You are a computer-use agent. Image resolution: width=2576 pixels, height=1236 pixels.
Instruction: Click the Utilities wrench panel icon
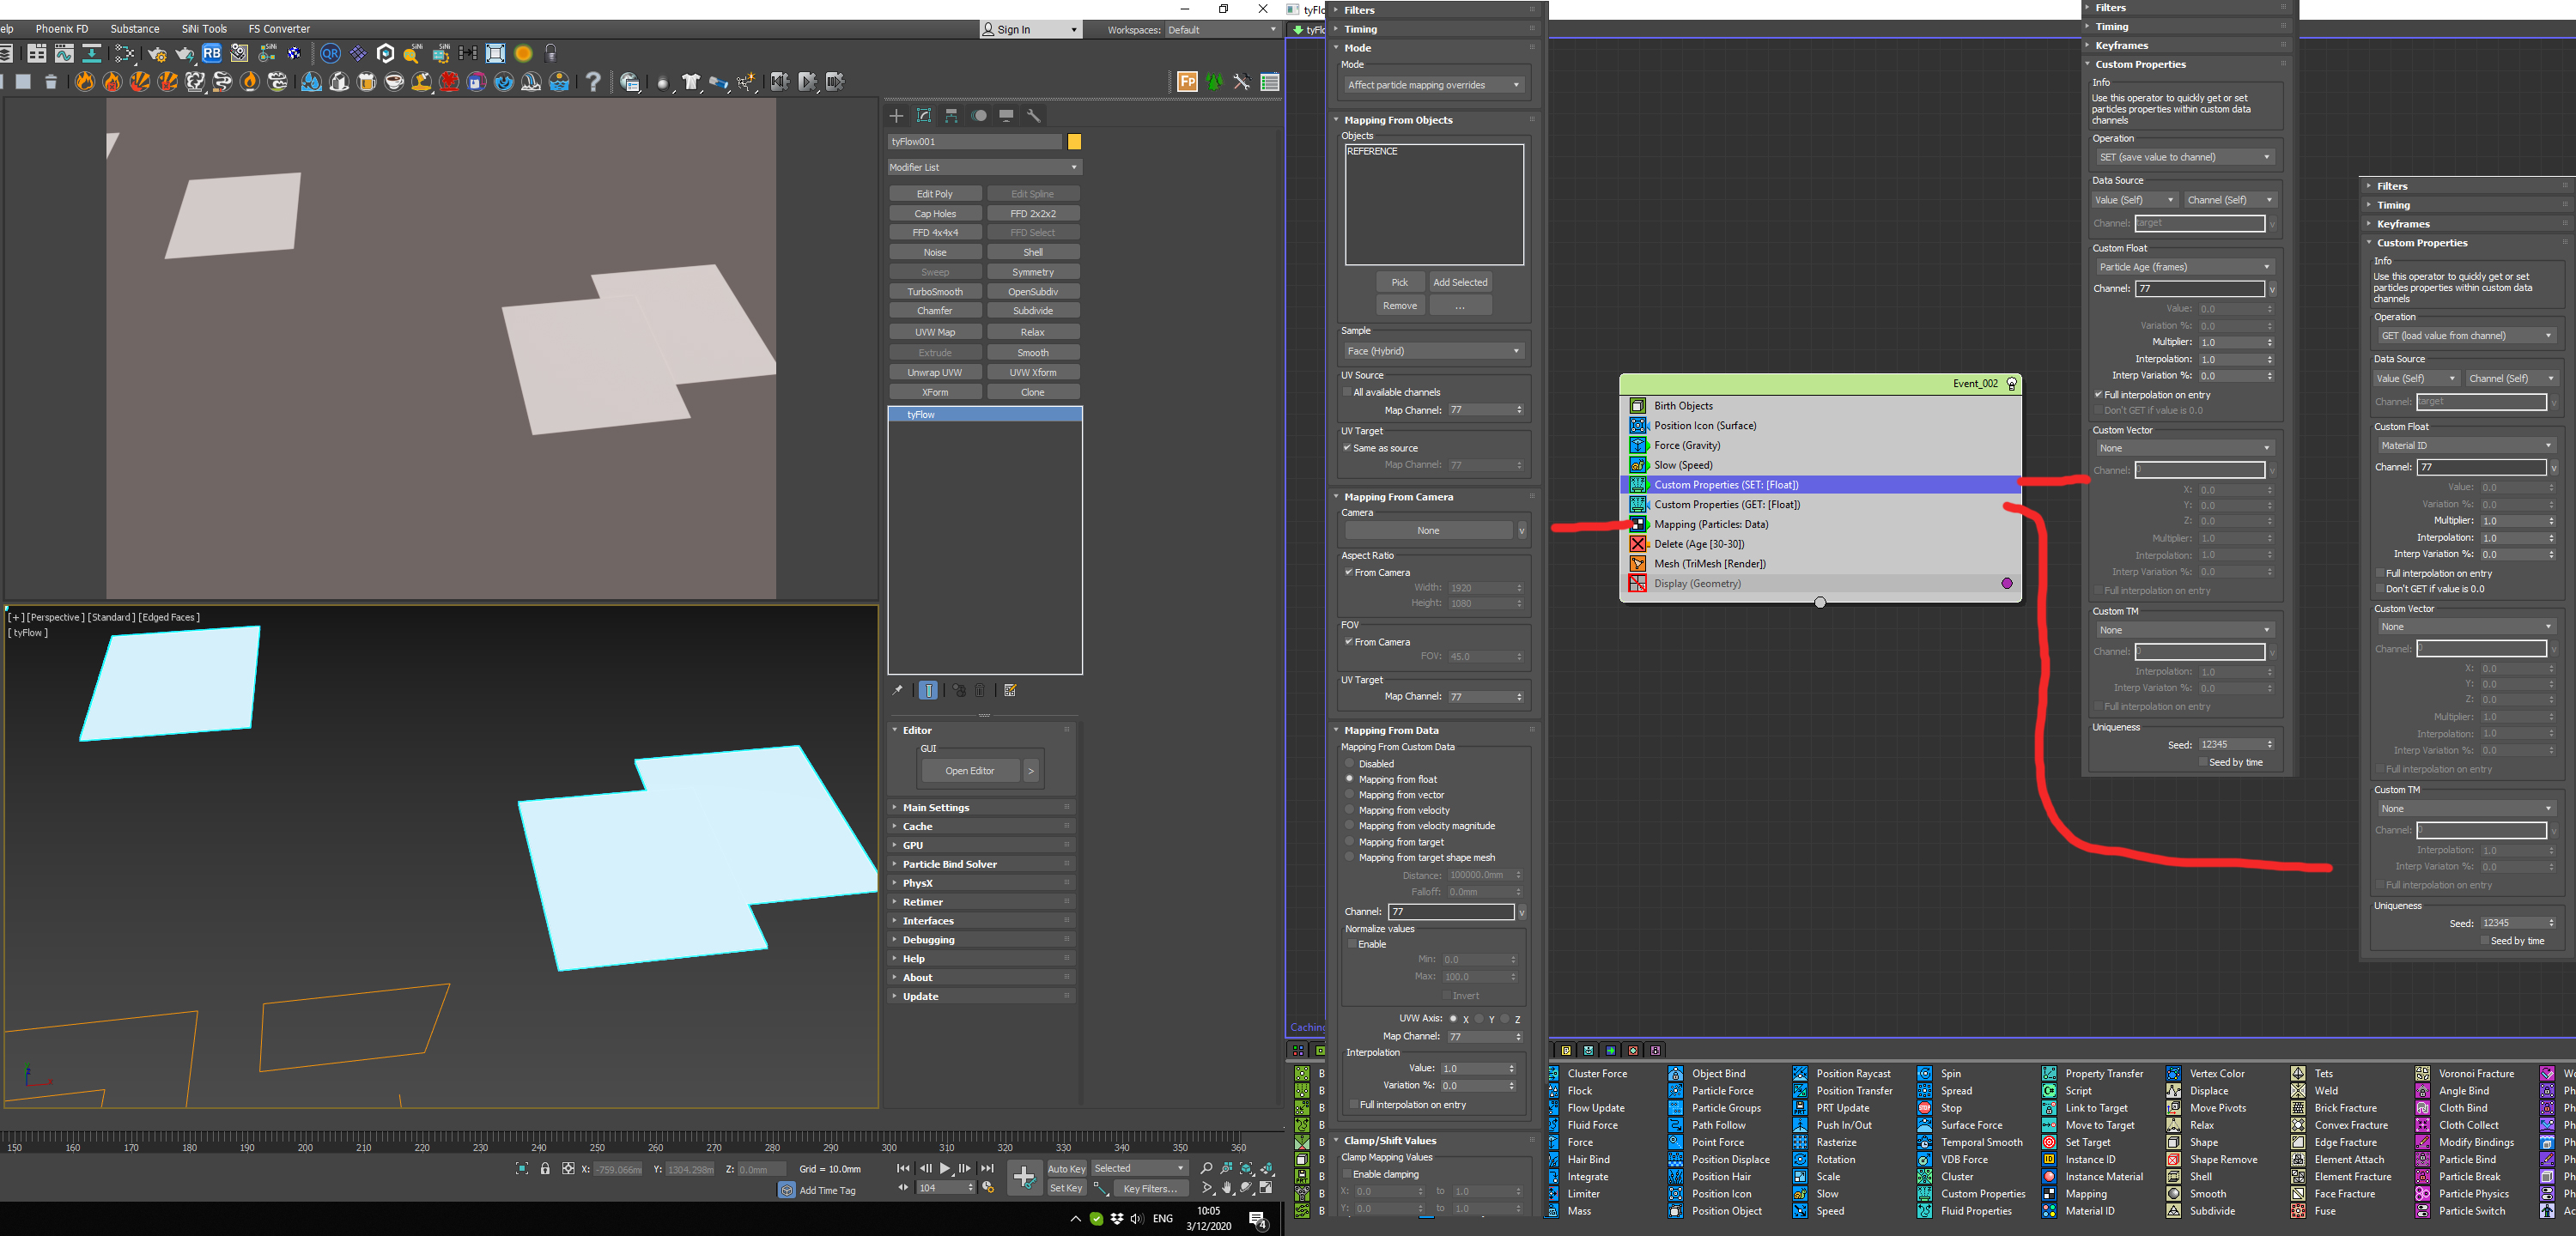pos(1034,116)
